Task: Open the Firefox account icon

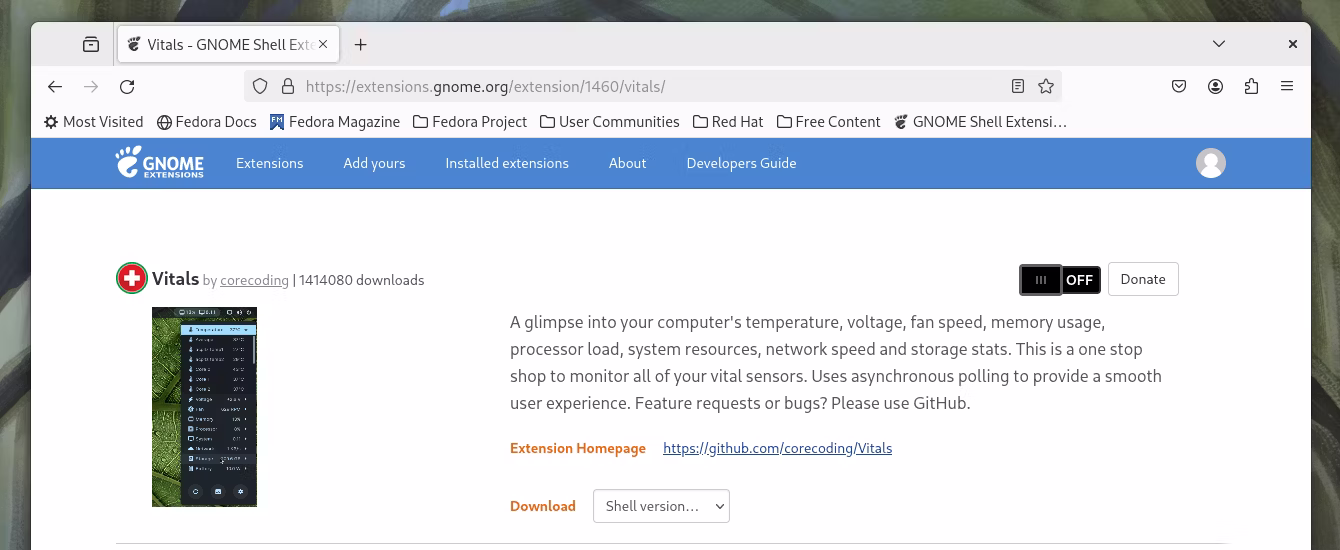Action: [1215, 87]
